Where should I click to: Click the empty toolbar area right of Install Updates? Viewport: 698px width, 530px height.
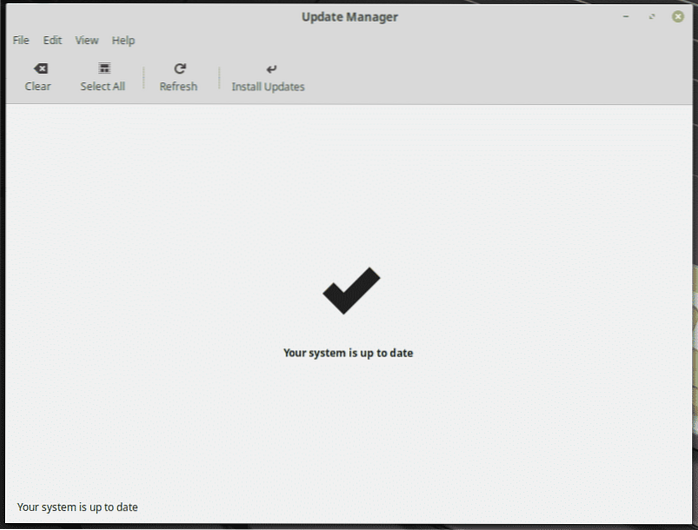pyautogui.click(x=500, y=77)
